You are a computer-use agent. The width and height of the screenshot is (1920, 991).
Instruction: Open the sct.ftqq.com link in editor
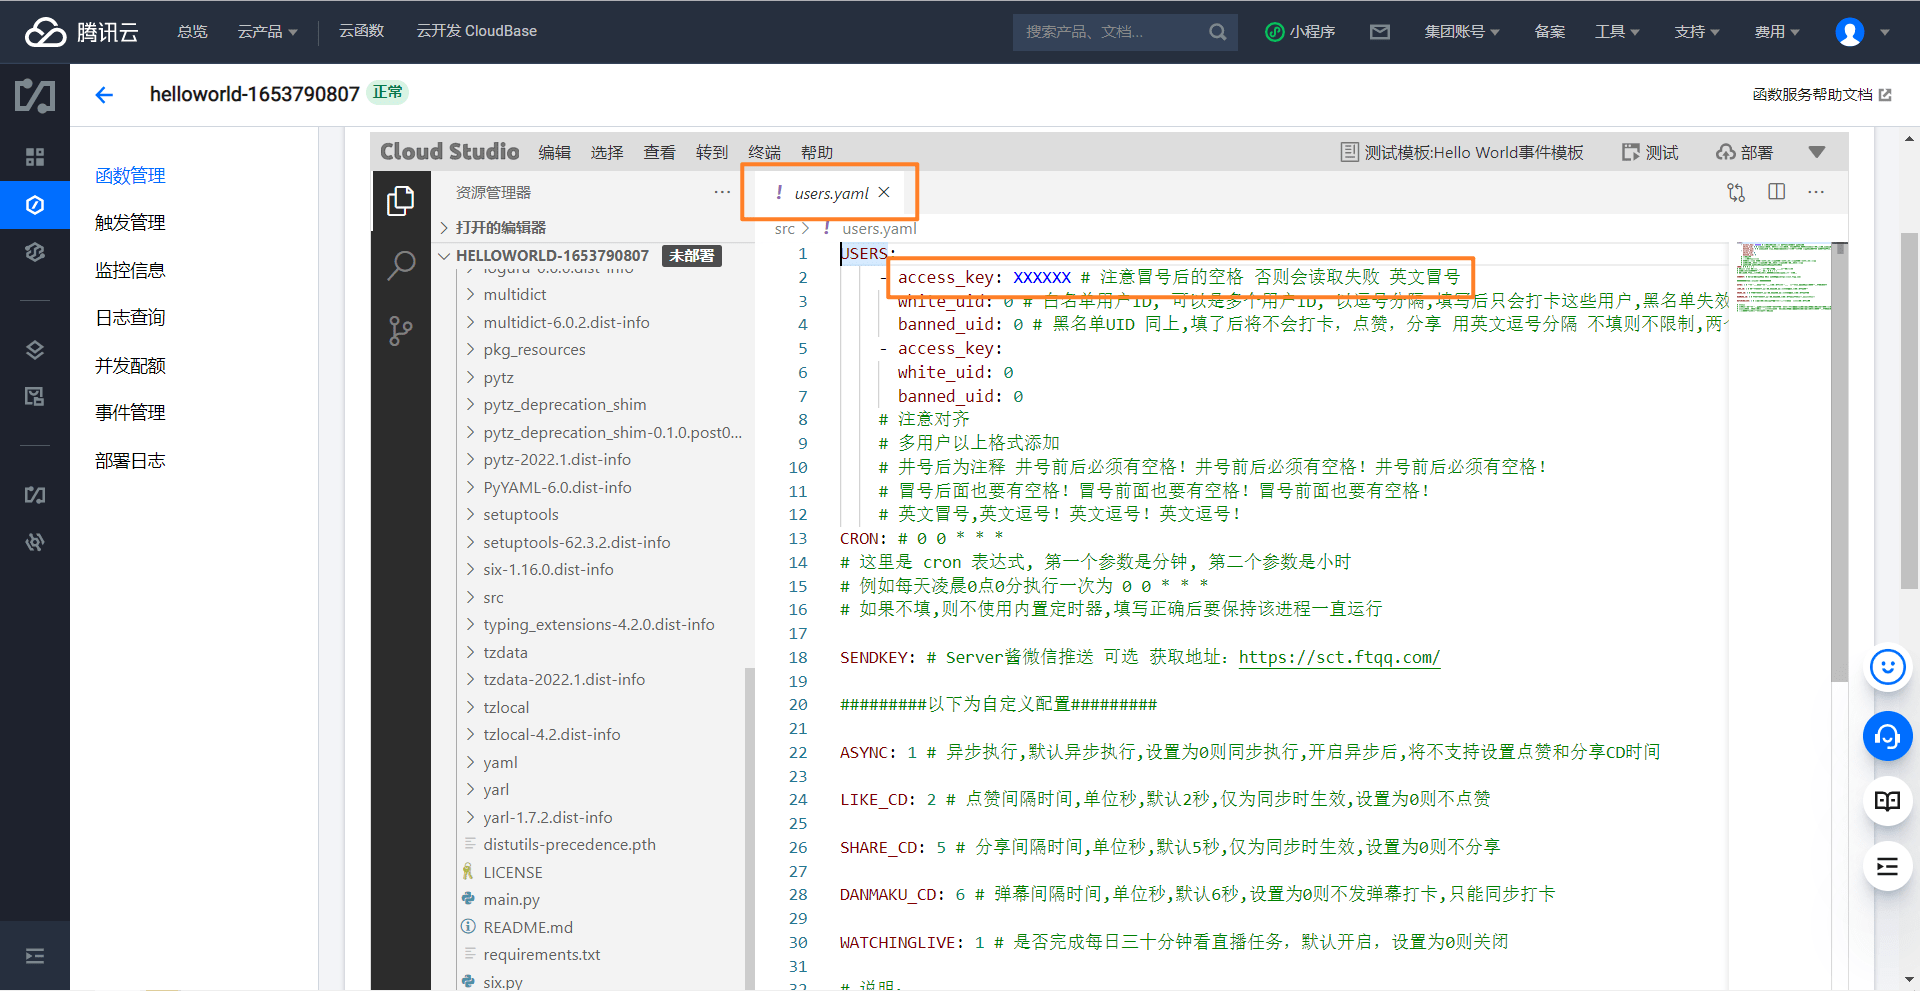pos(1339,658)
